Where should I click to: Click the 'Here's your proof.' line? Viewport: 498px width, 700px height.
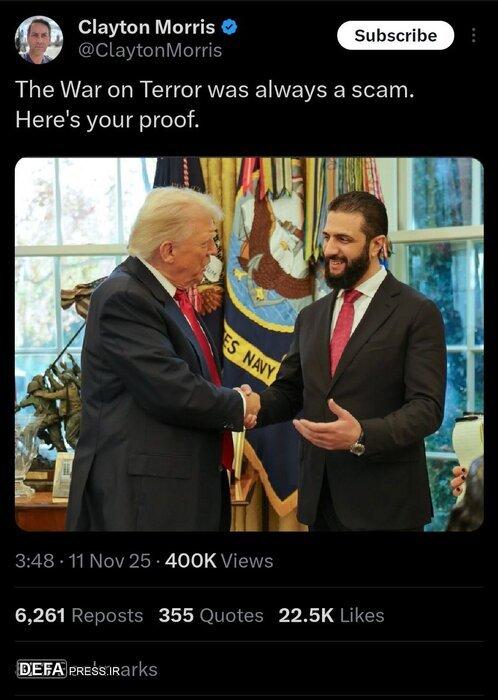[107, 120]
